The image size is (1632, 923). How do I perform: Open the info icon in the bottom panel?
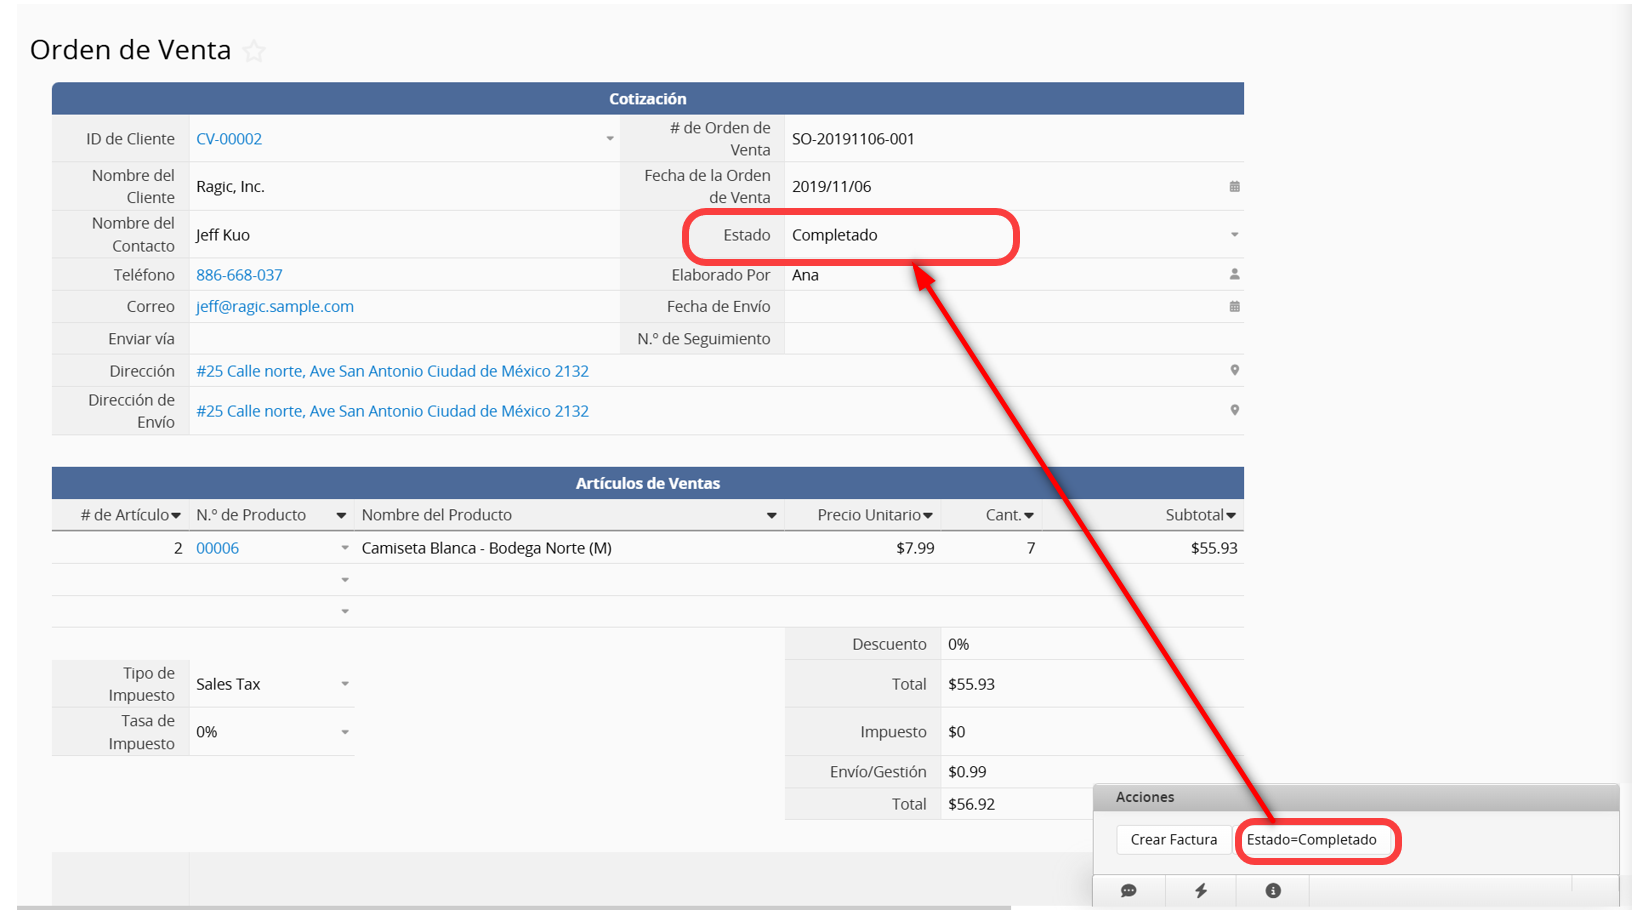pos(1273,891)
